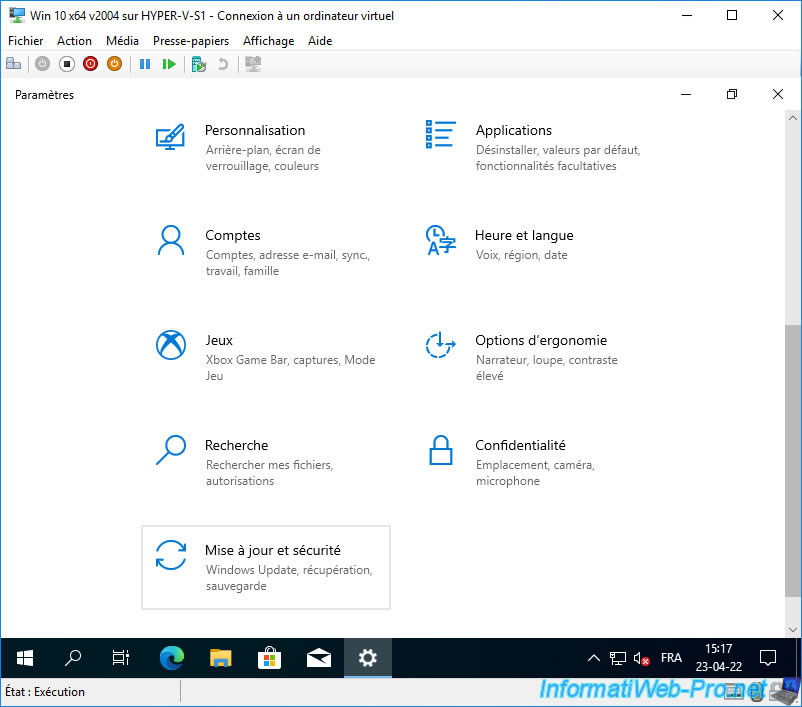
Task: Click the FRA language indicator
Action: click(x=671, y=658)
